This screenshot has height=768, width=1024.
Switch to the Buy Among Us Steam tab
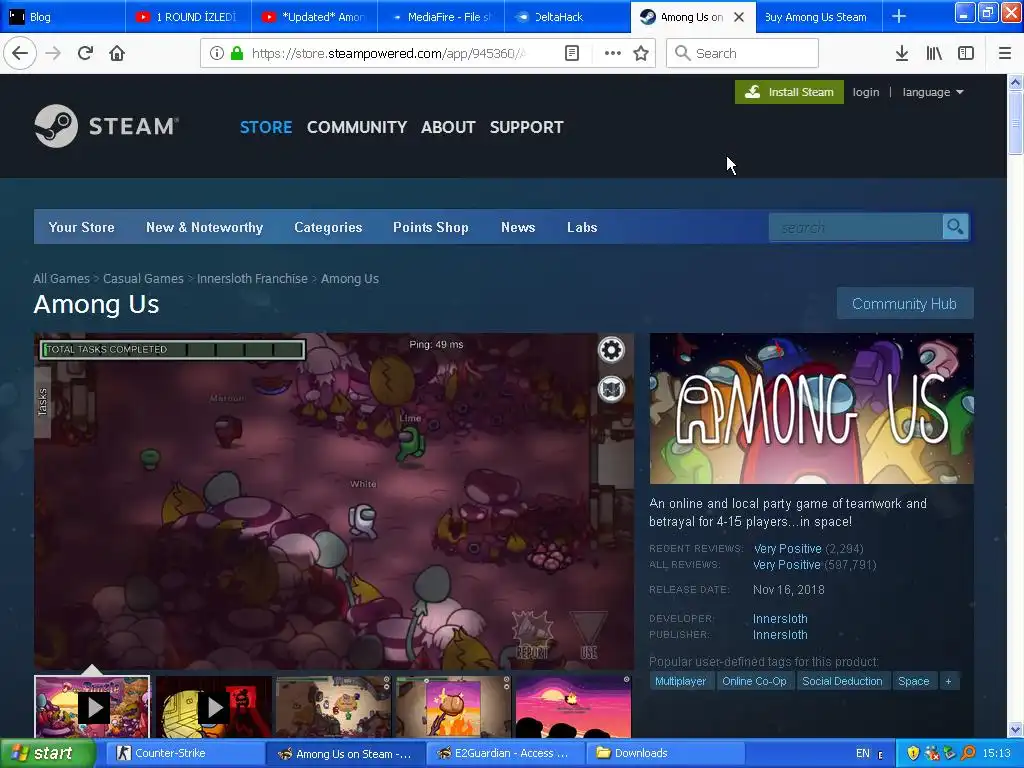click(819, 17)
